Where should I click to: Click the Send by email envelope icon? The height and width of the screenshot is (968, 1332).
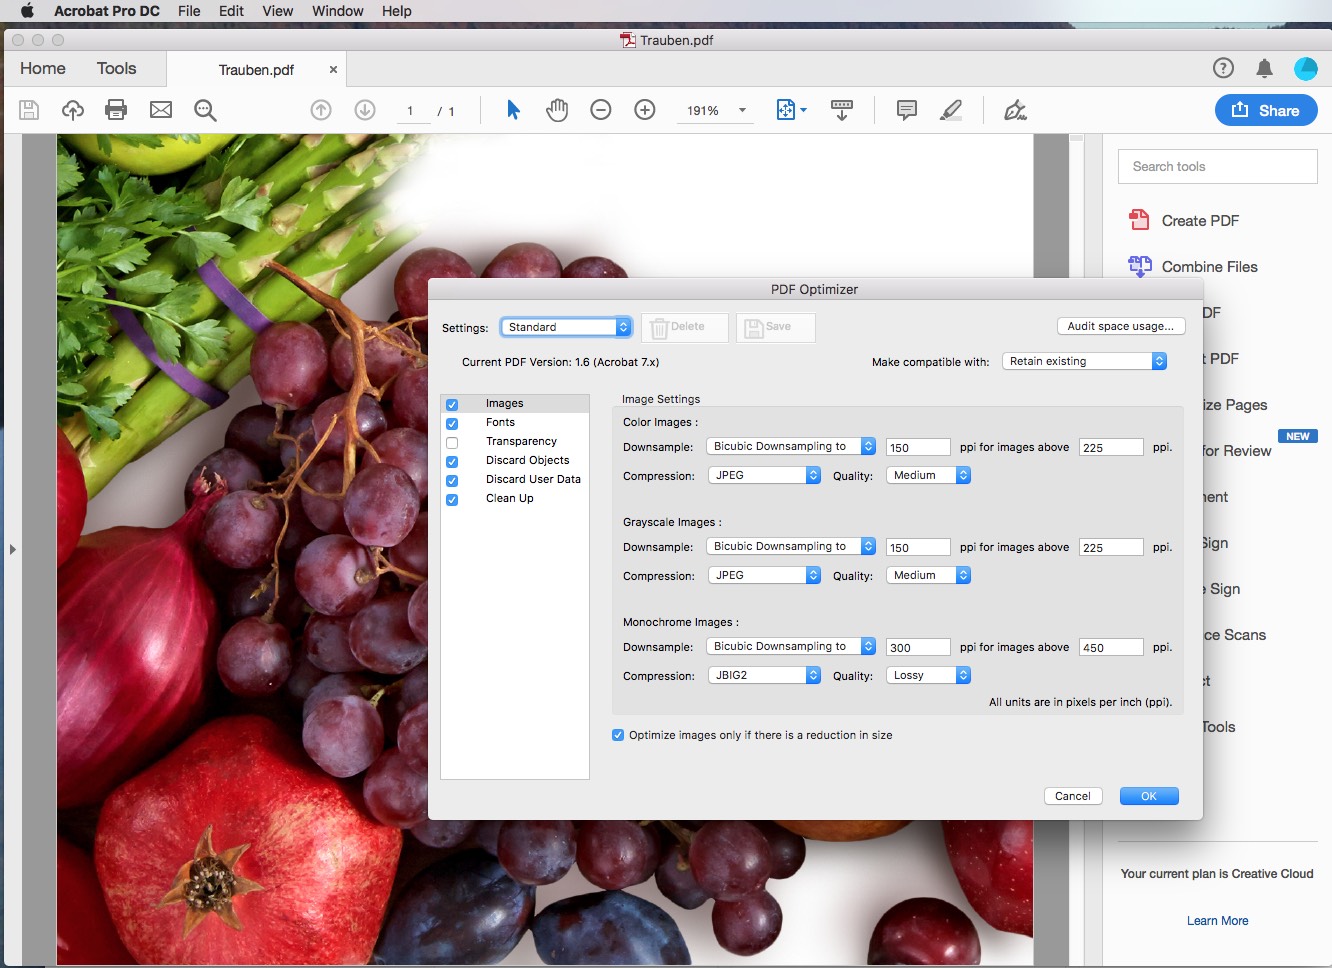[161, 110]
